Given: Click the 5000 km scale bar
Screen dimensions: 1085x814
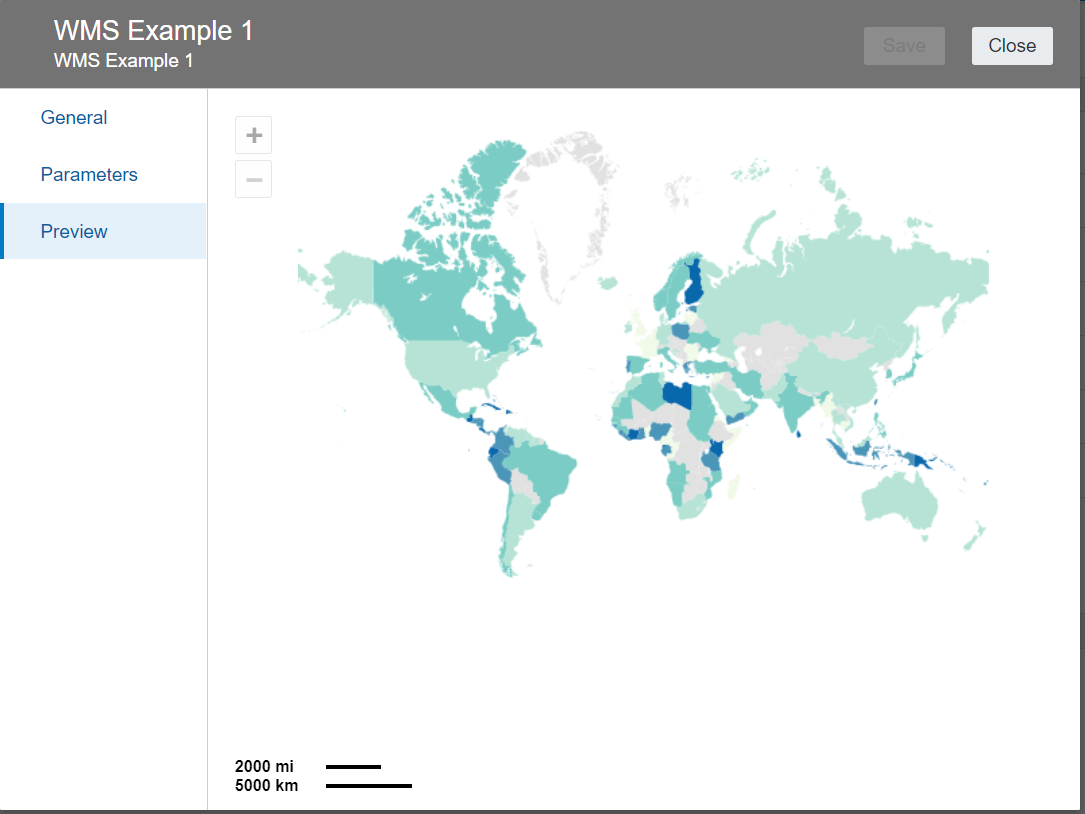Looking at the screenshot, I should 368,785.
